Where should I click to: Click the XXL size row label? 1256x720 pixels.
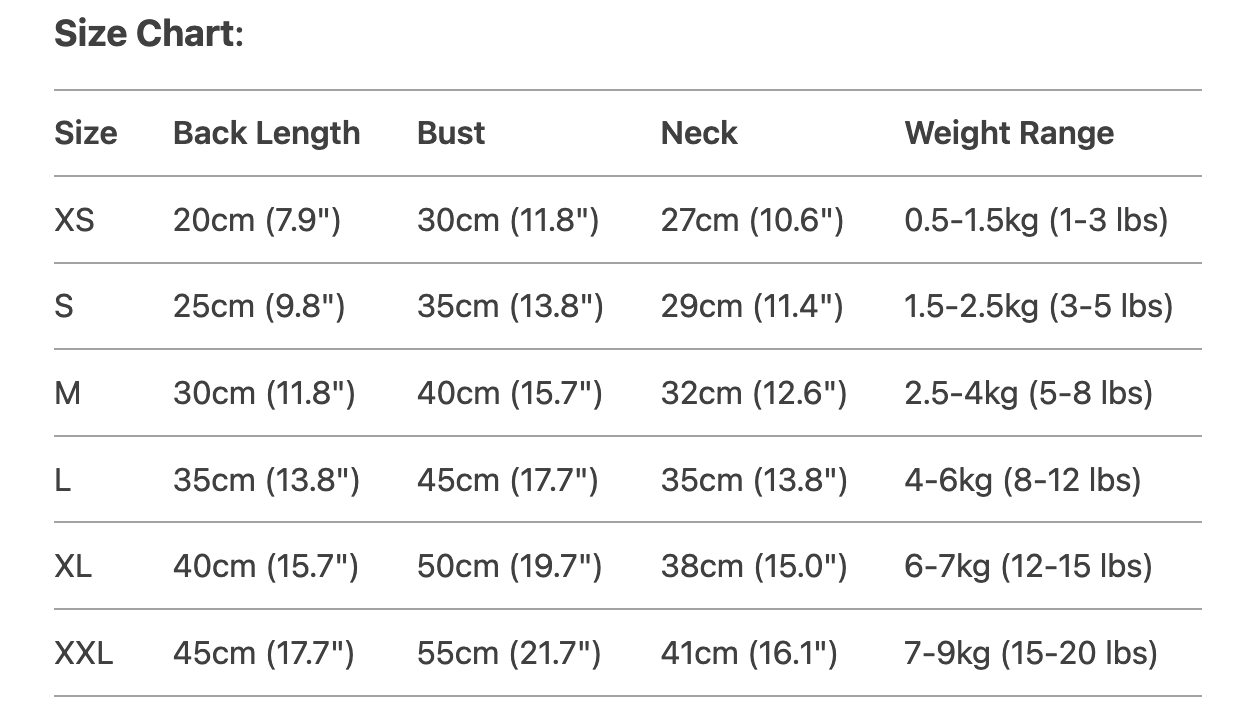click(x=84, y=654)
